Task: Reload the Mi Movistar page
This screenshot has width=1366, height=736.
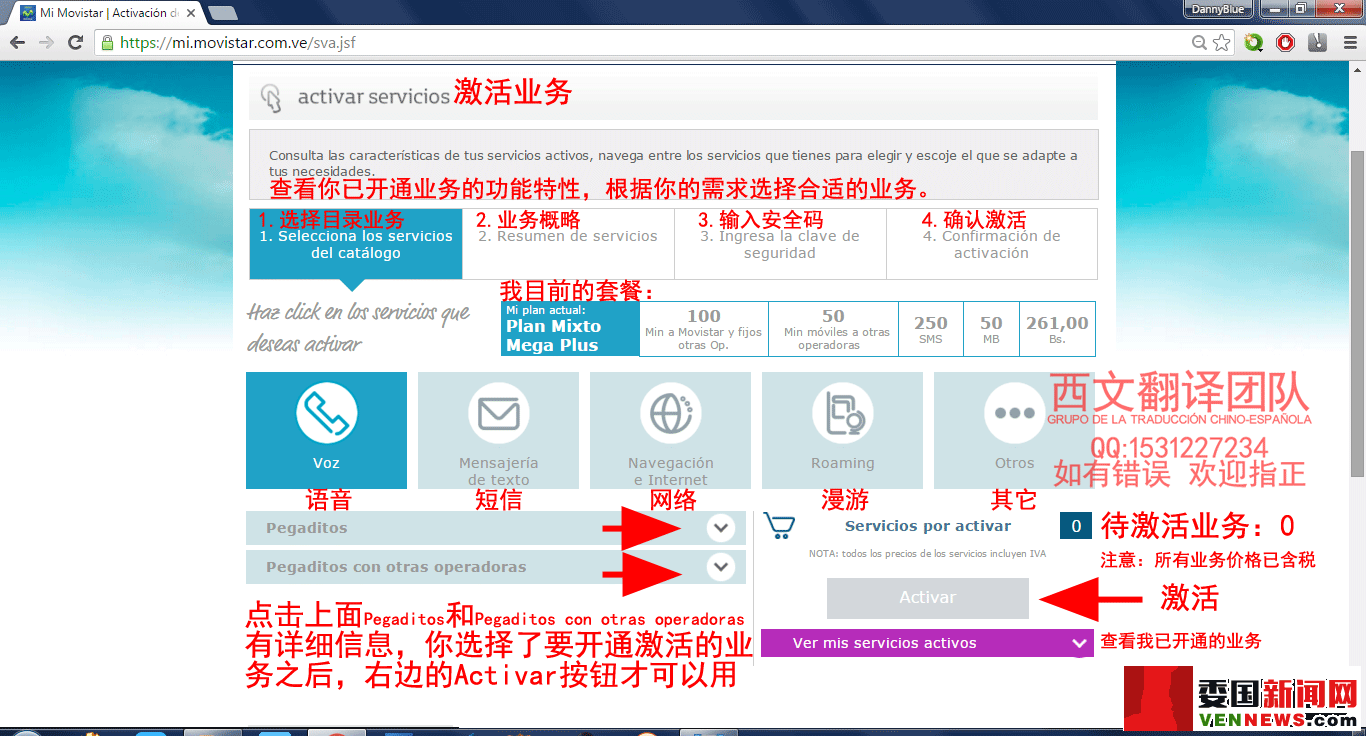Action: 75,43
